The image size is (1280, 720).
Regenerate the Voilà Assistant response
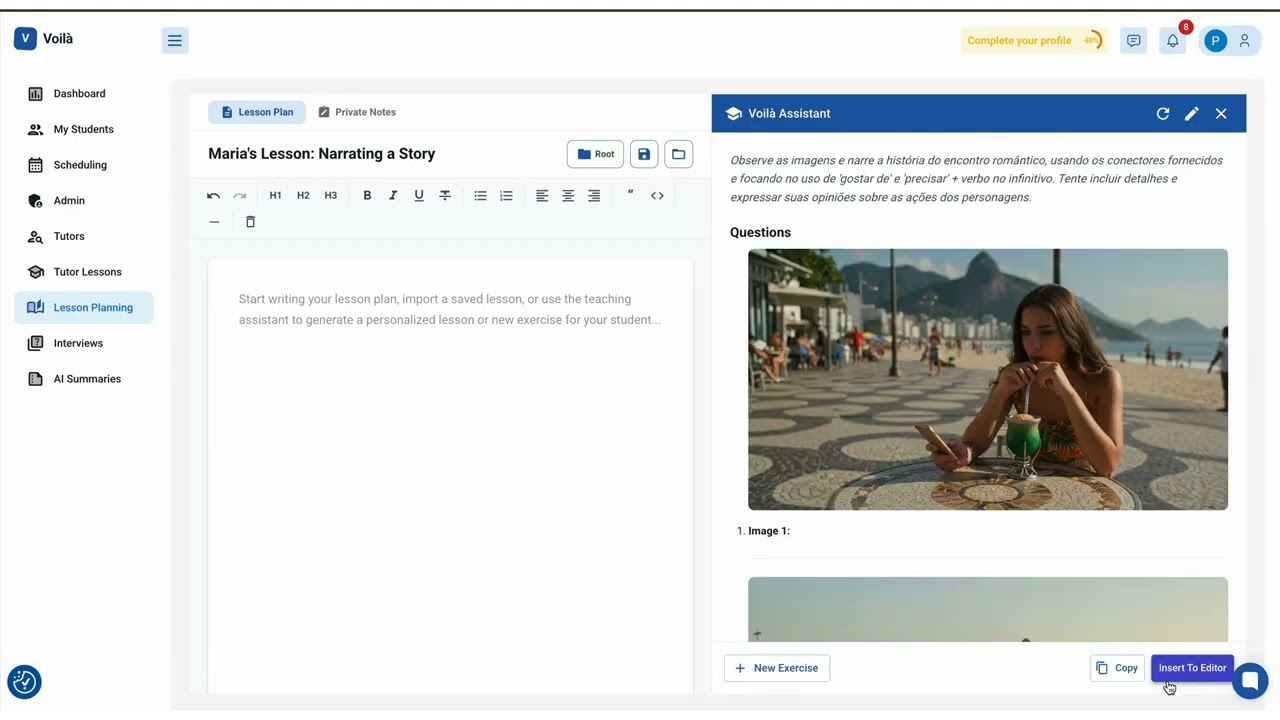1163,114
